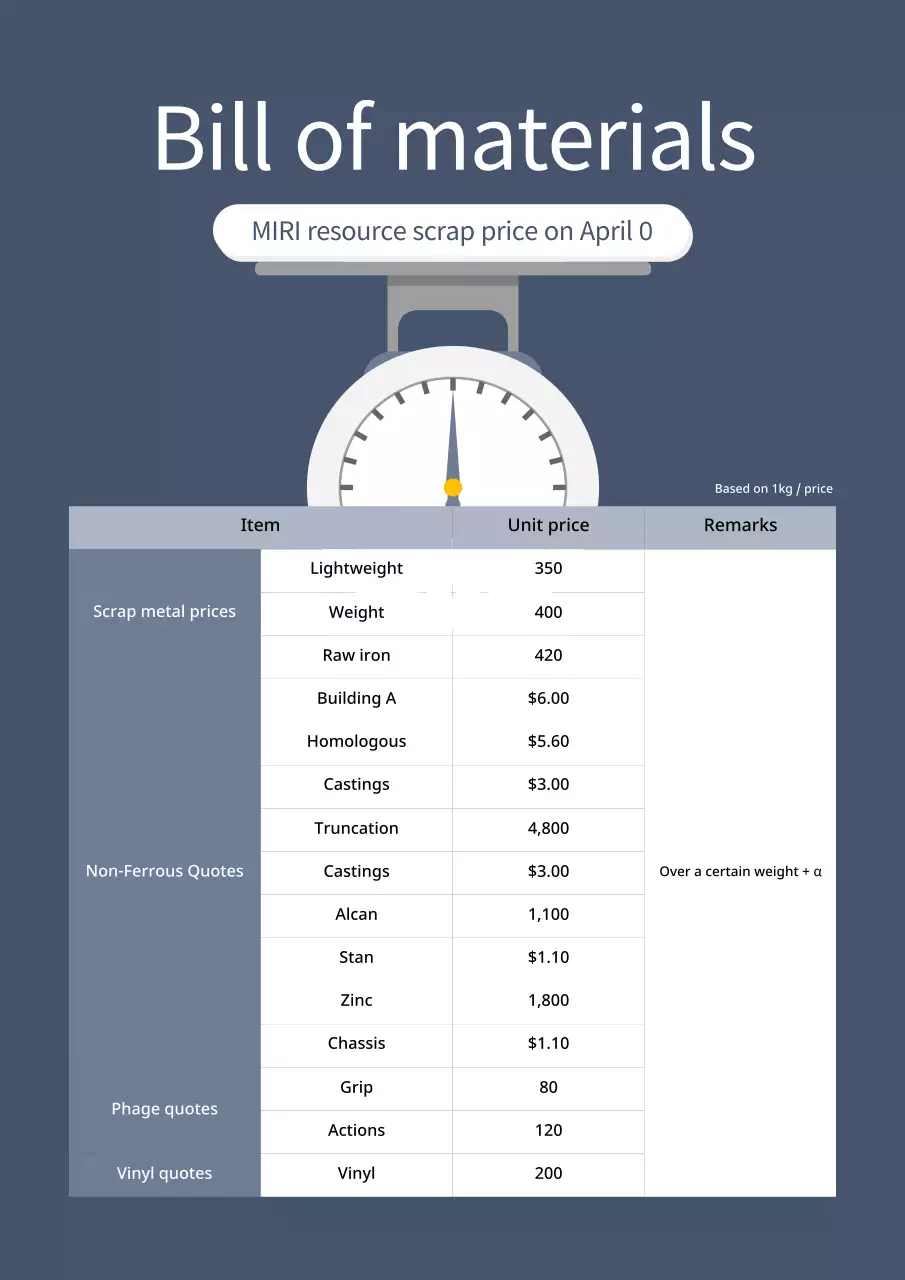Click the Vinyl unit price 200

(548, 1174)
